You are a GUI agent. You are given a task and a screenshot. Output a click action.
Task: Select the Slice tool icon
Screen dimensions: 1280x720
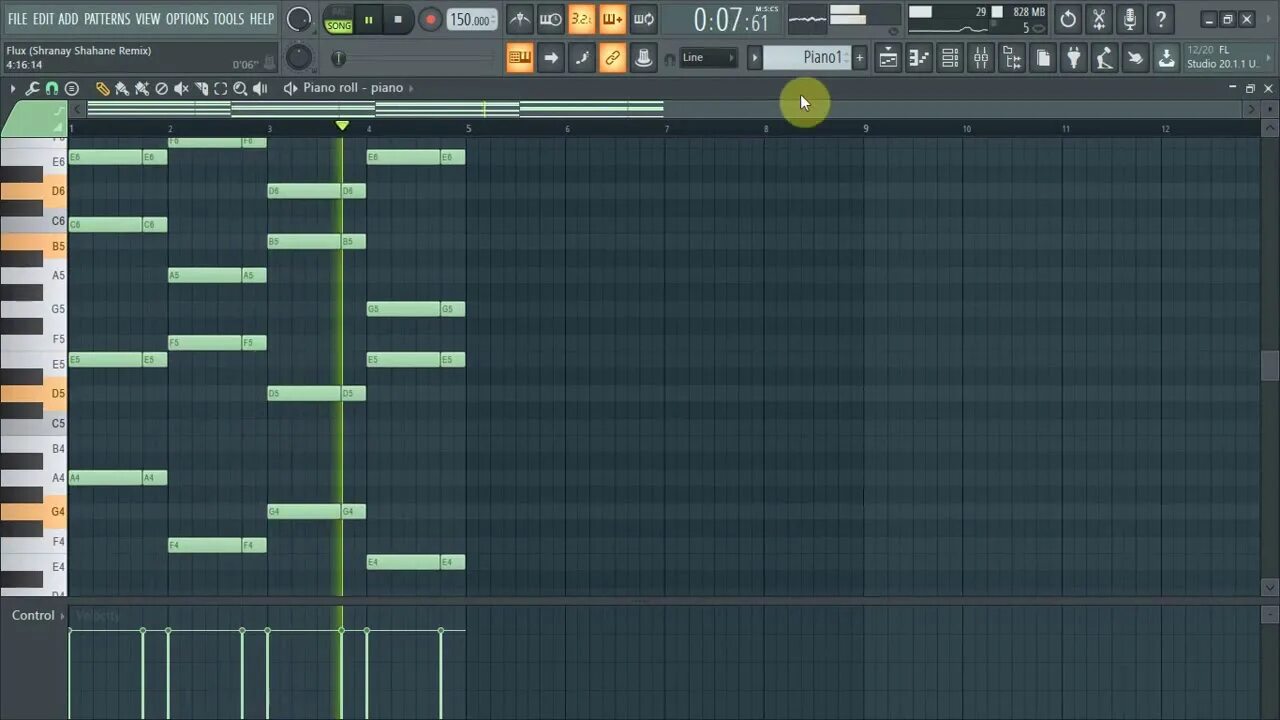pyautogui.click(x=202, y=89)
